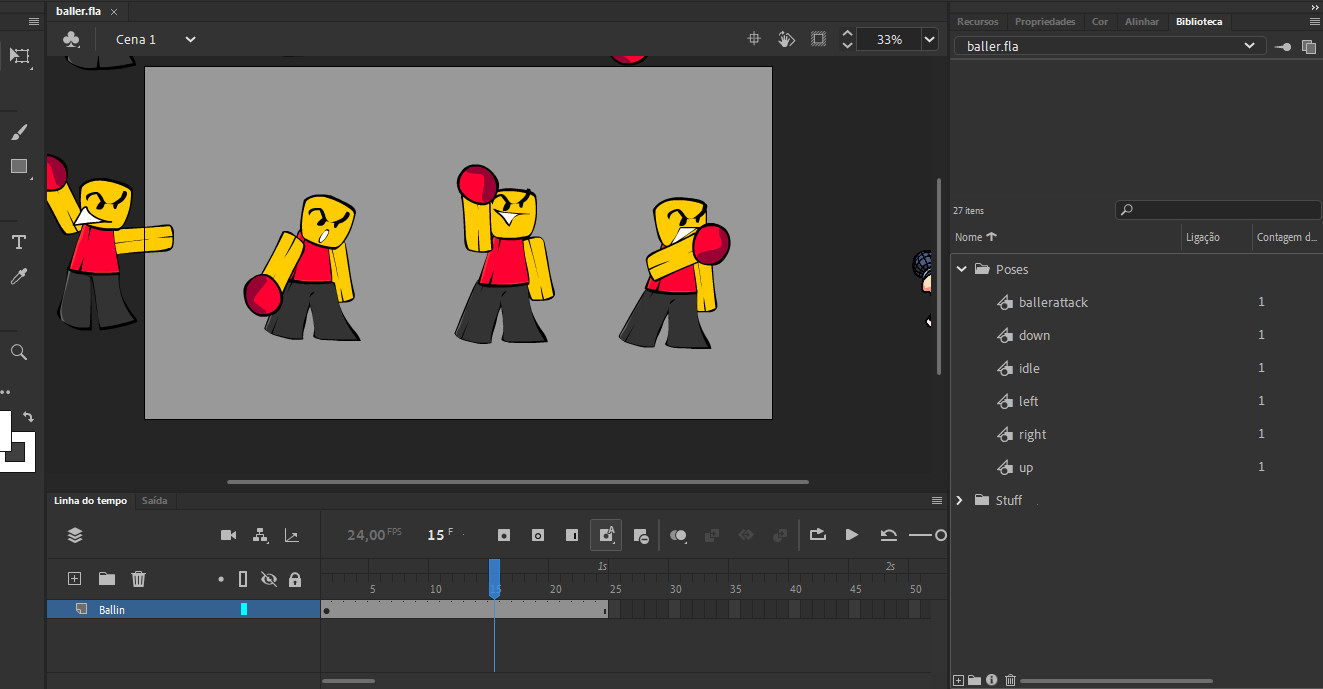
Task: Switch to the Propriedades tab
Action: 1045,21
